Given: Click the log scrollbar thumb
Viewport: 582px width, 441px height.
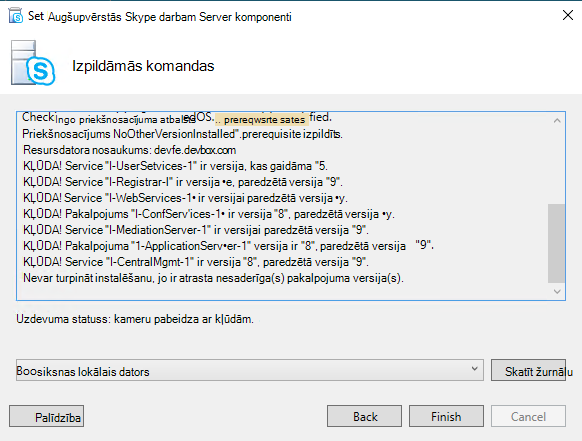Looking at the screenshot, I should tap(556, 243).
